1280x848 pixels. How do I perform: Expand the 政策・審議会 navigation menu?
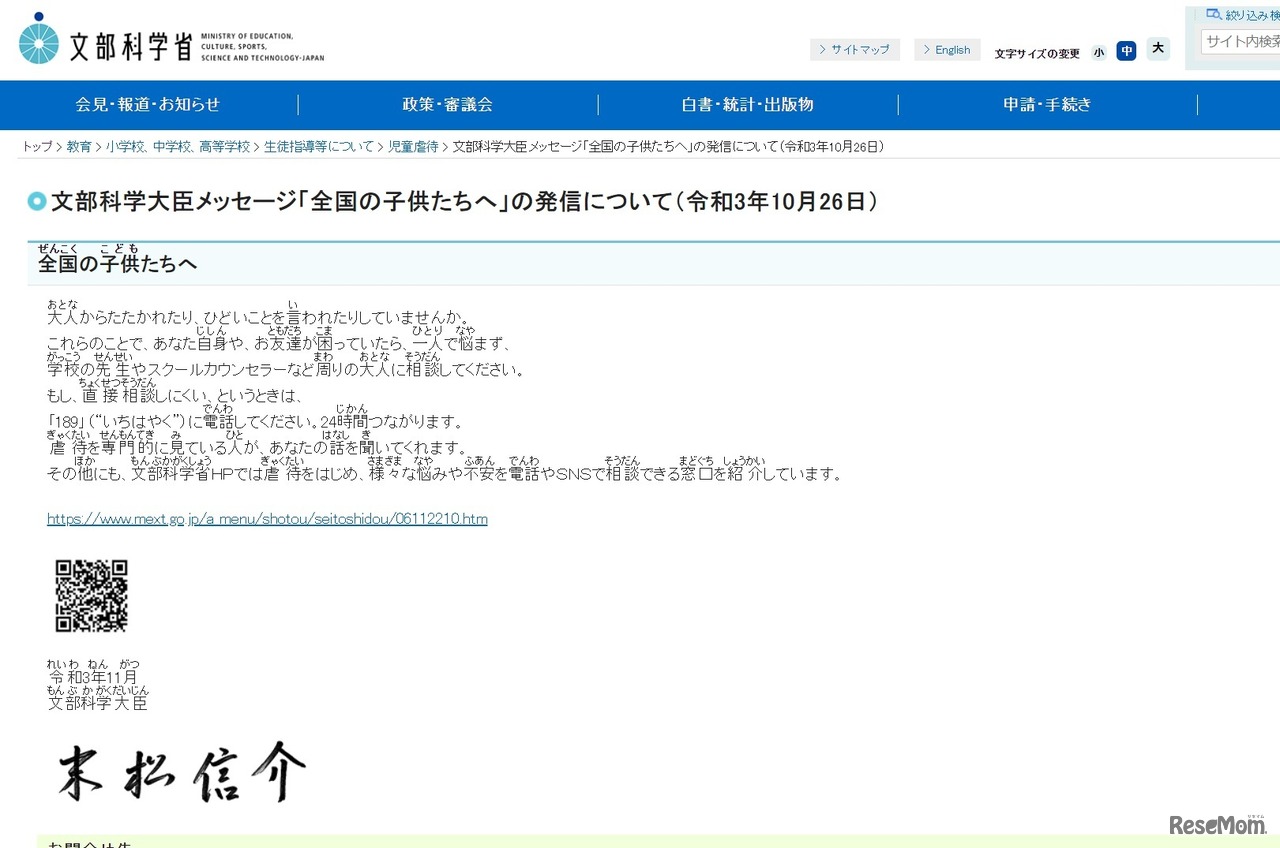pos(447,105)
